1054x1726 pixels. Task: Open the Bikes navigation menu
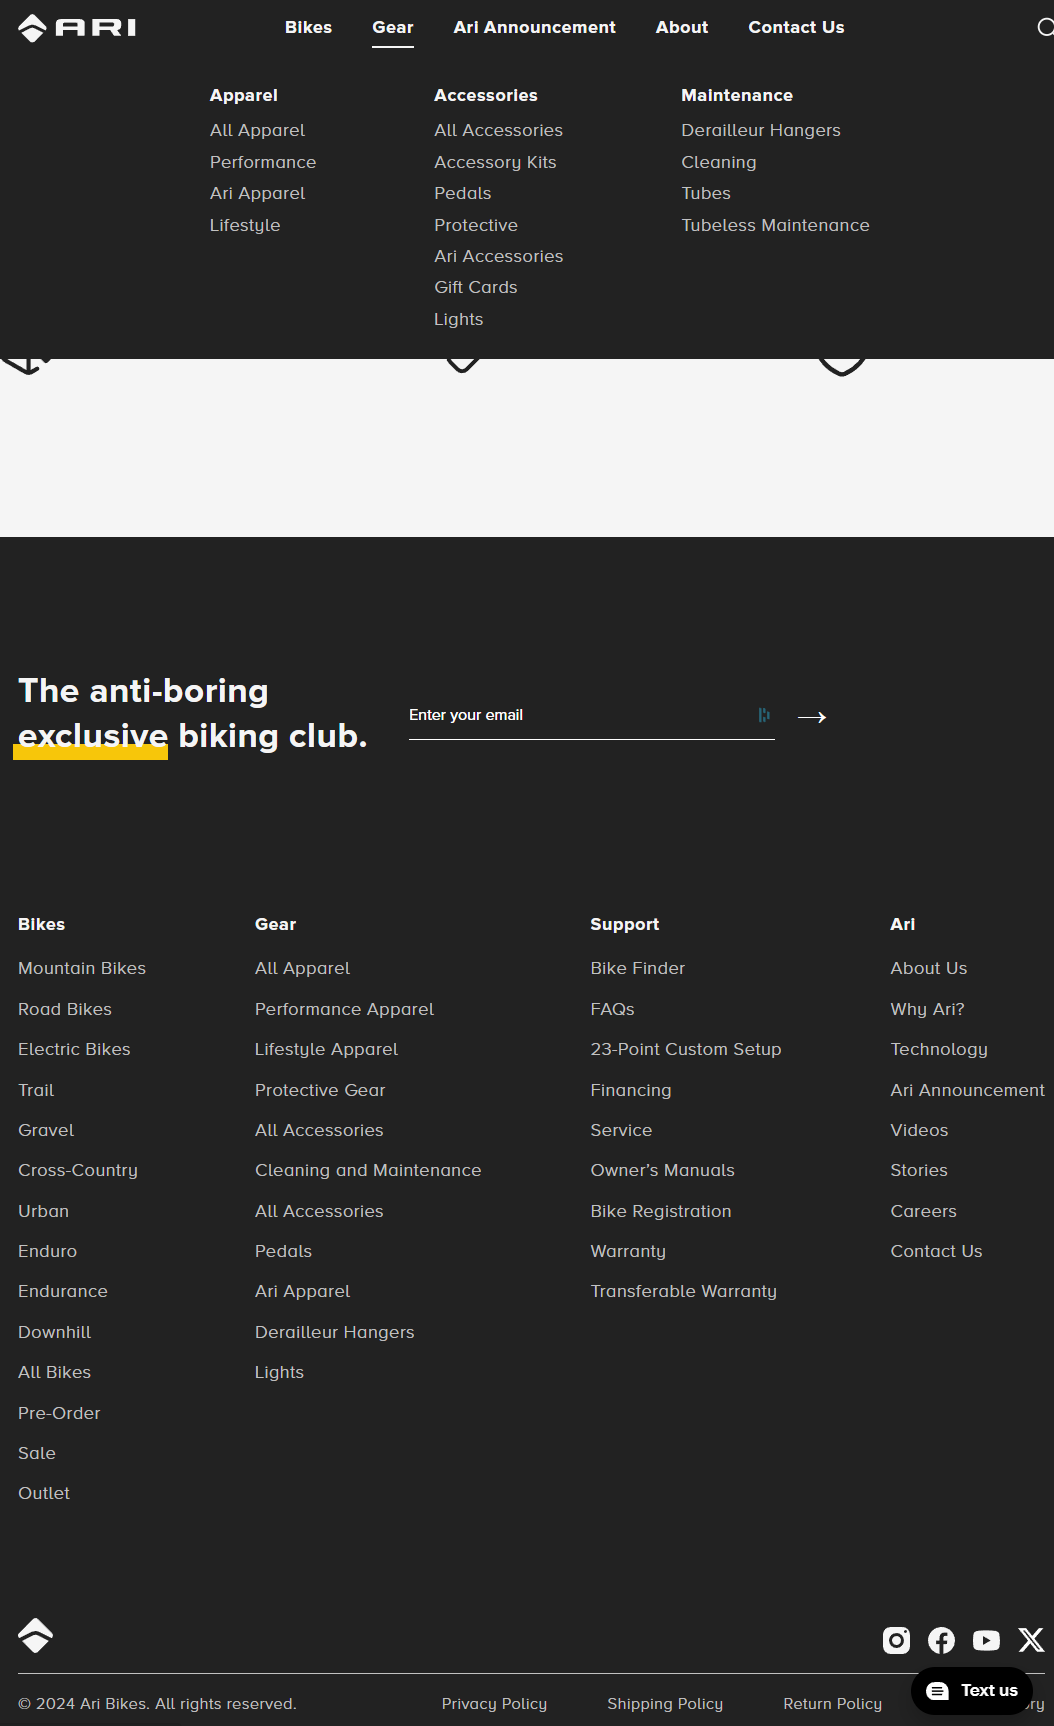[308, 27]
